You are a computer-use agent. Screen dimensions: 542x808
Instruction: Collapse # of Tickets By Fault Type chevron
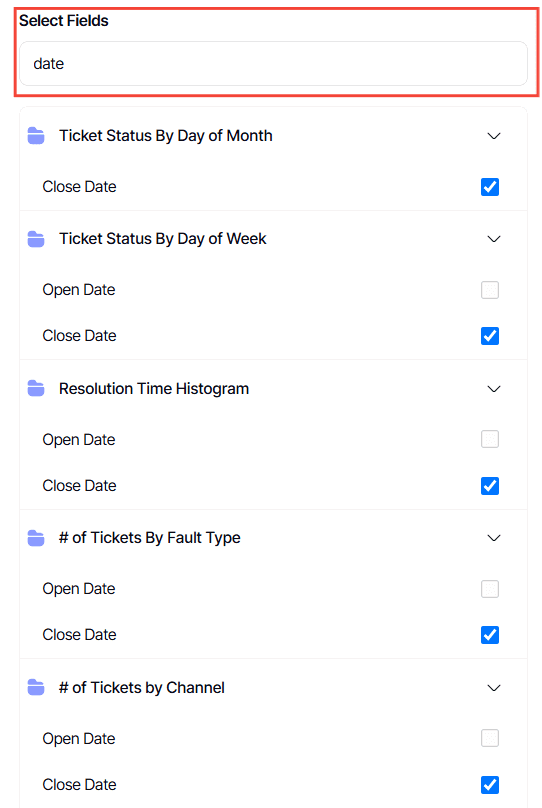click(x=494, y=538)
